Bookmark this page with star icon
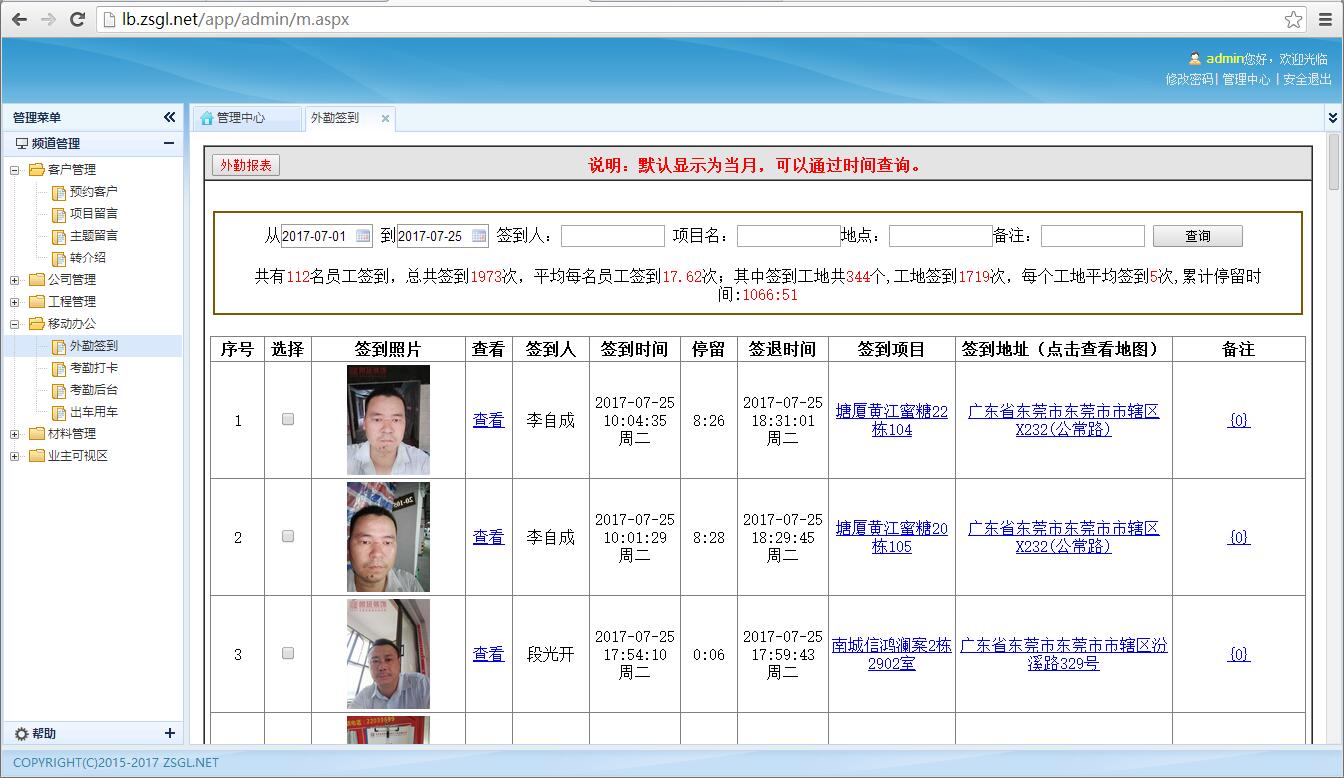Viewport: 1344px width, 778px height. 1293,19
